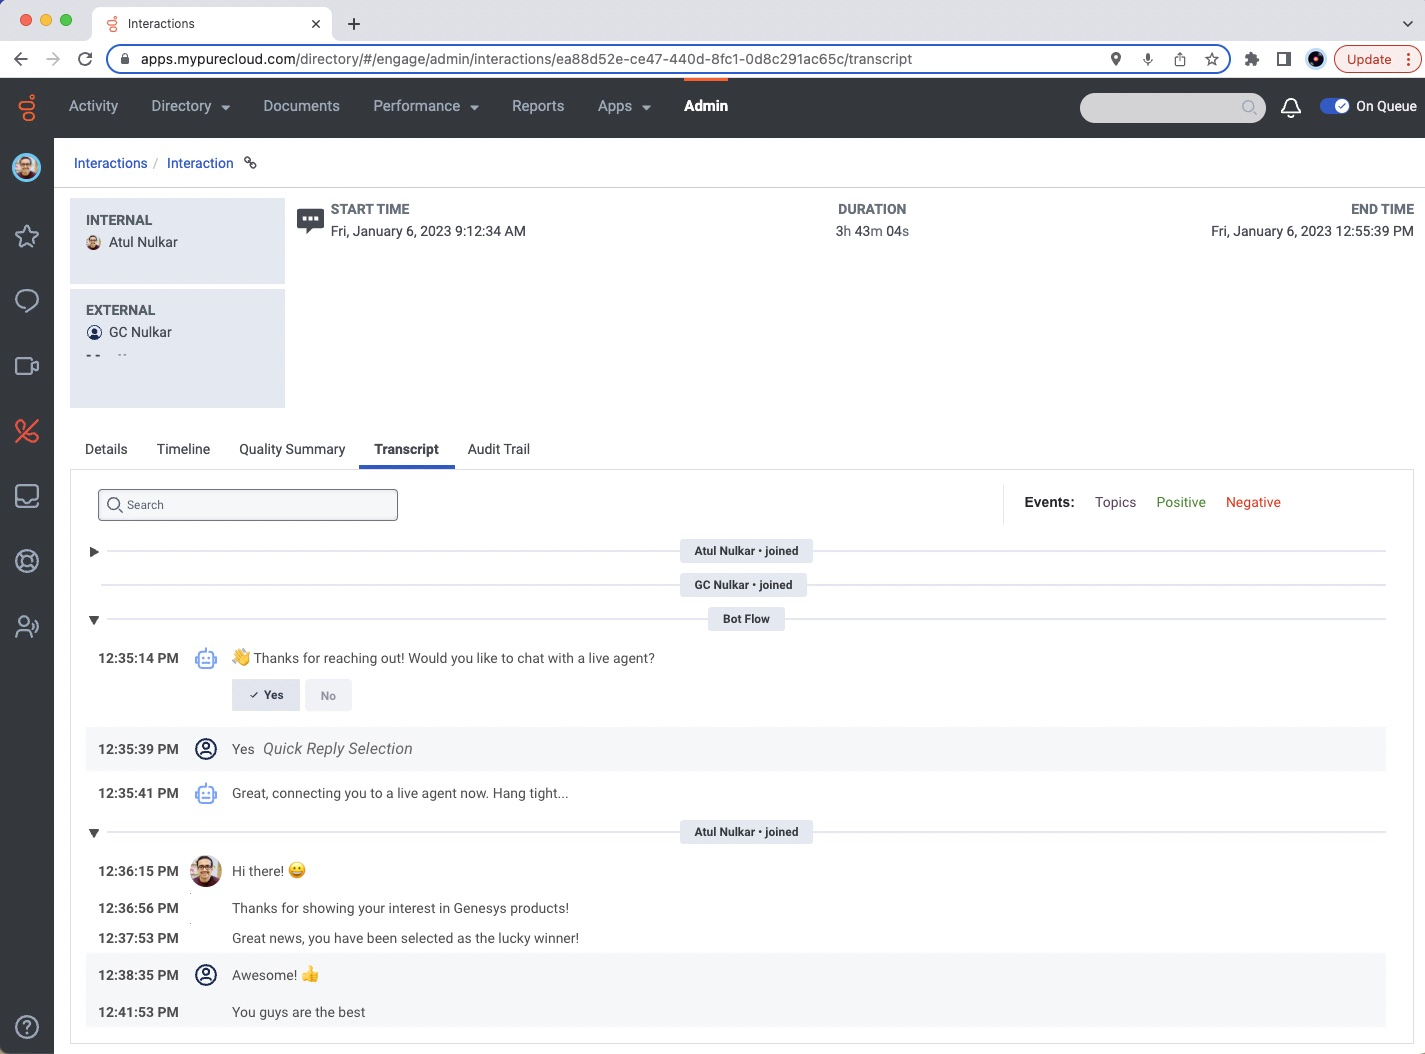Toggle Topics events filter
This screenshot has height=1054, width=1425.
point(1115,502)
